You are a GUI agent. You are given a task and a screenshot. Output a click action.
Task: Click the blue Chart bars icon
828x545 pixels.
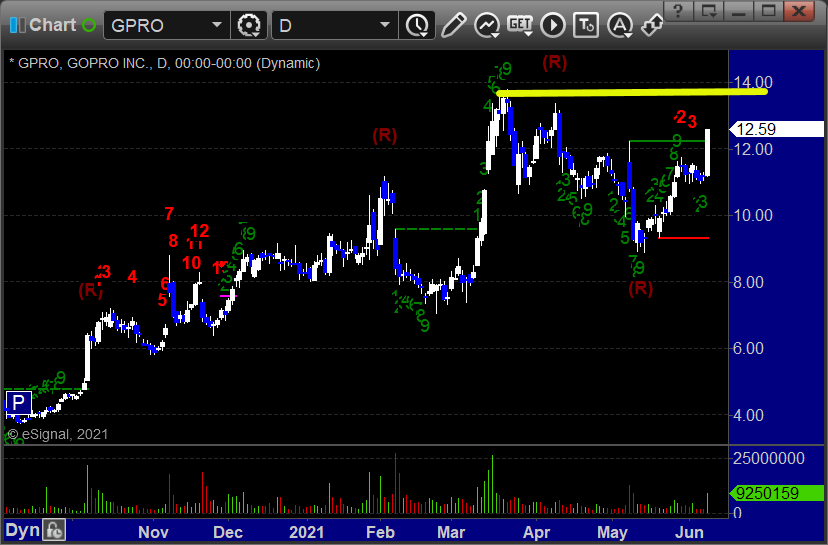[x=17, y=25]
